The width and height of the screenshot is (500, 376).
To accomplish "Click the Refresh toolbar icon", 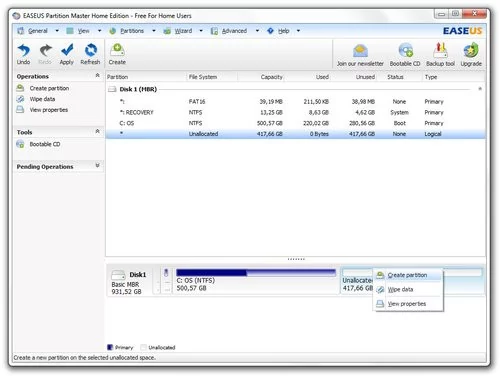I will [x=90, y=50].
